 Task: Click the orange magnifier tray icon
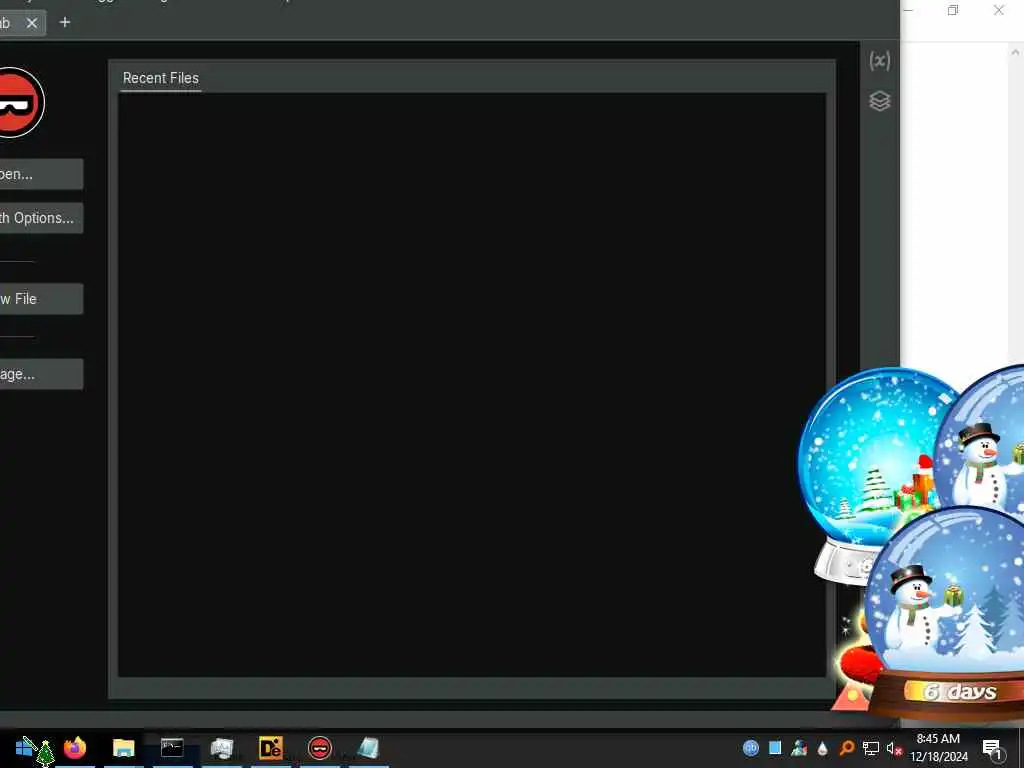point(847,748)
